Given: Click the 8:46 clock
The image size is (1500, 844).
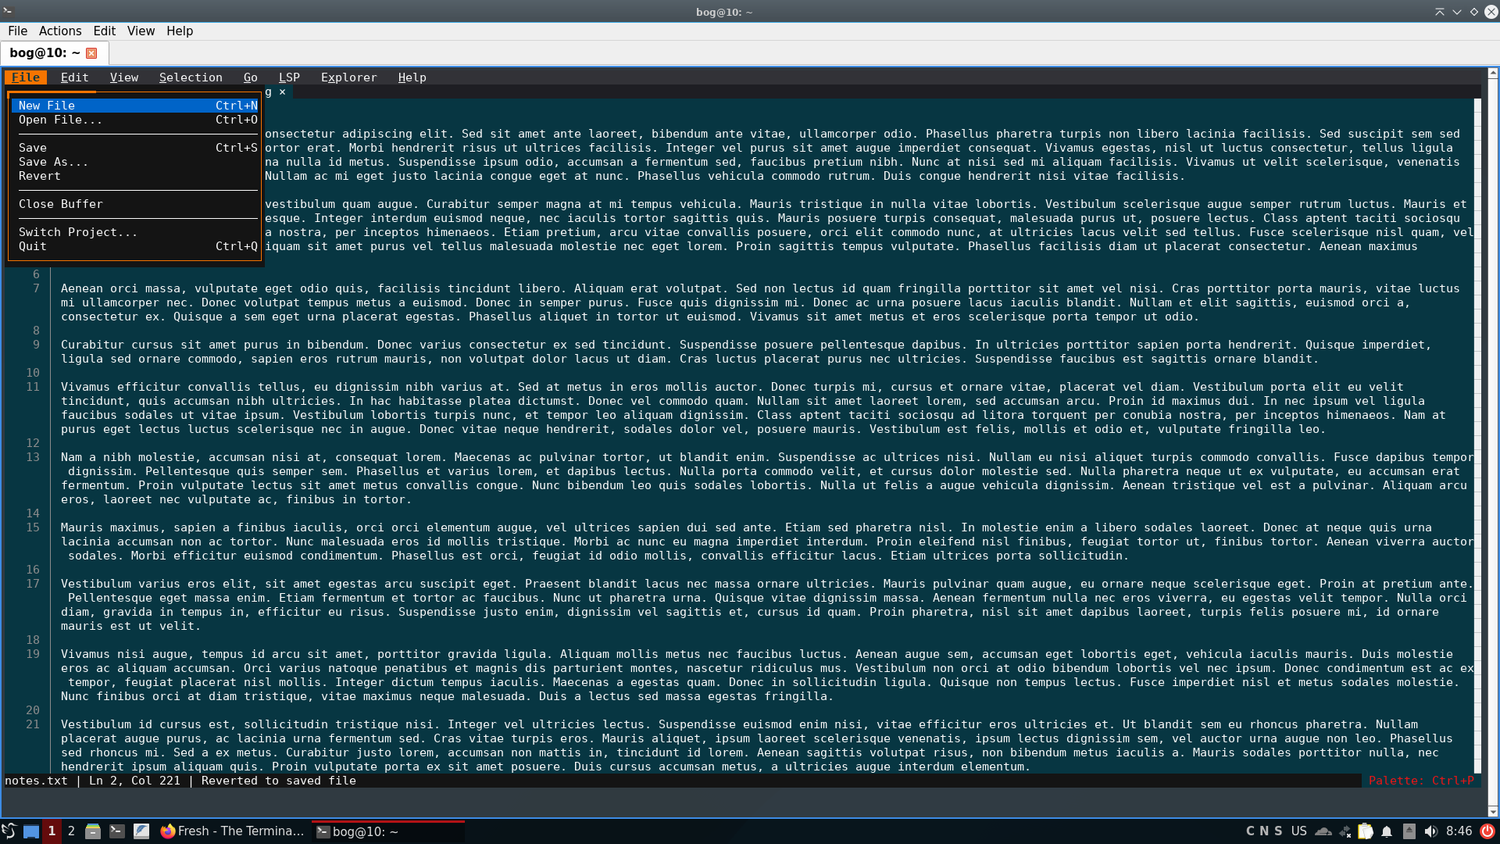Looking at the screenshot, I should point(1459,831).
